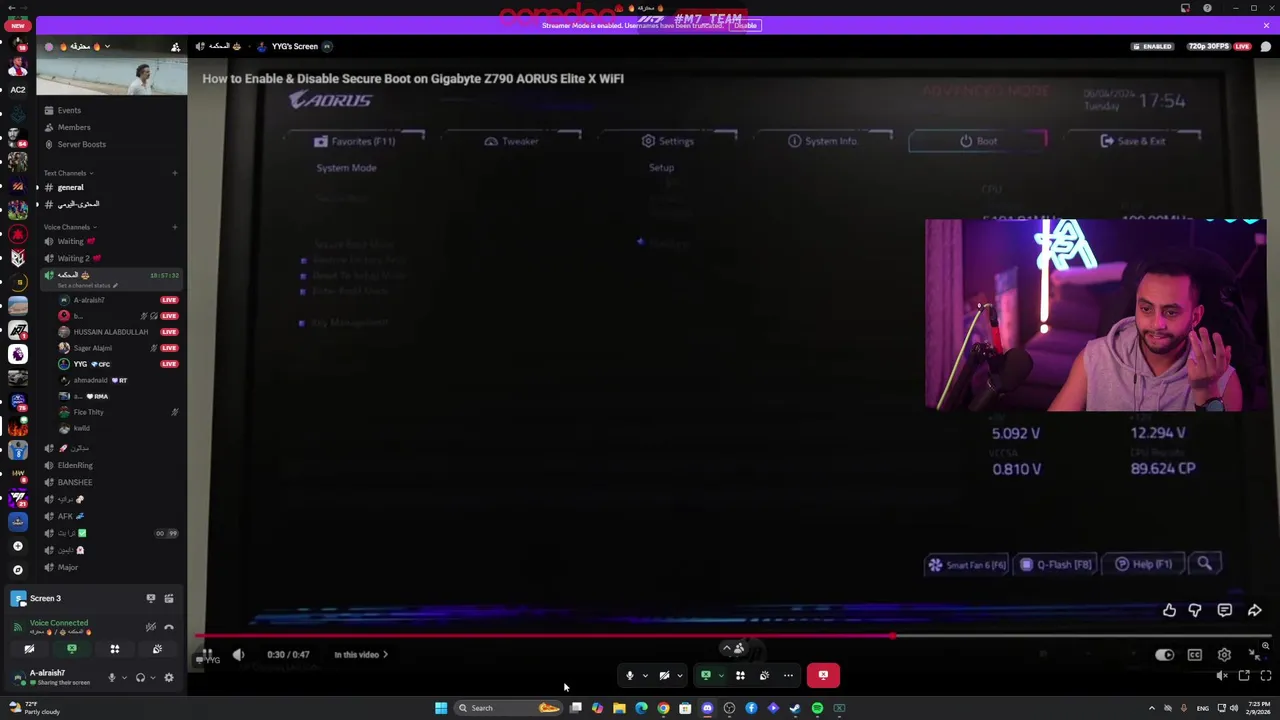
Task: Deafen with headphones icon in user panel
Action: pyautogui.click(x=140, y=677)
